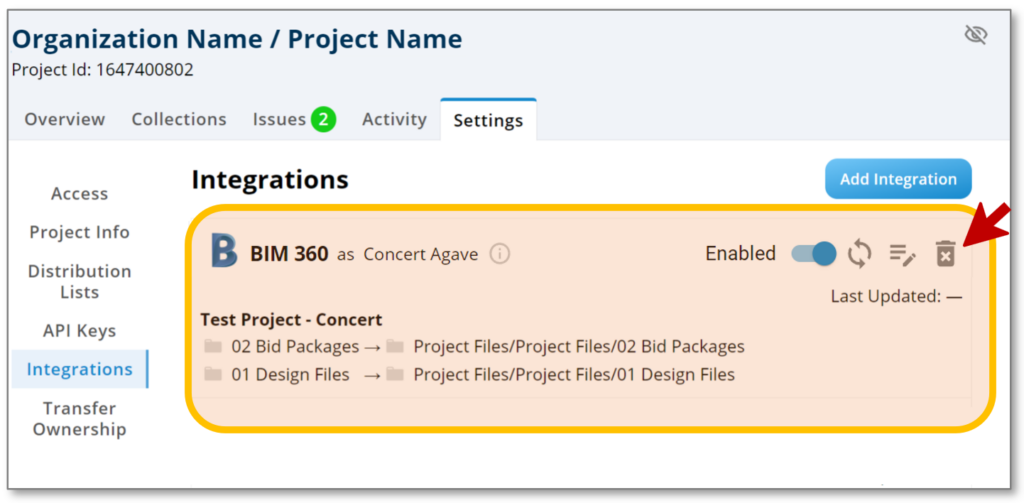Open Access settings in the sidebar
The width and height of the screenshot is (1024, 503).
(x=79, y=194)
